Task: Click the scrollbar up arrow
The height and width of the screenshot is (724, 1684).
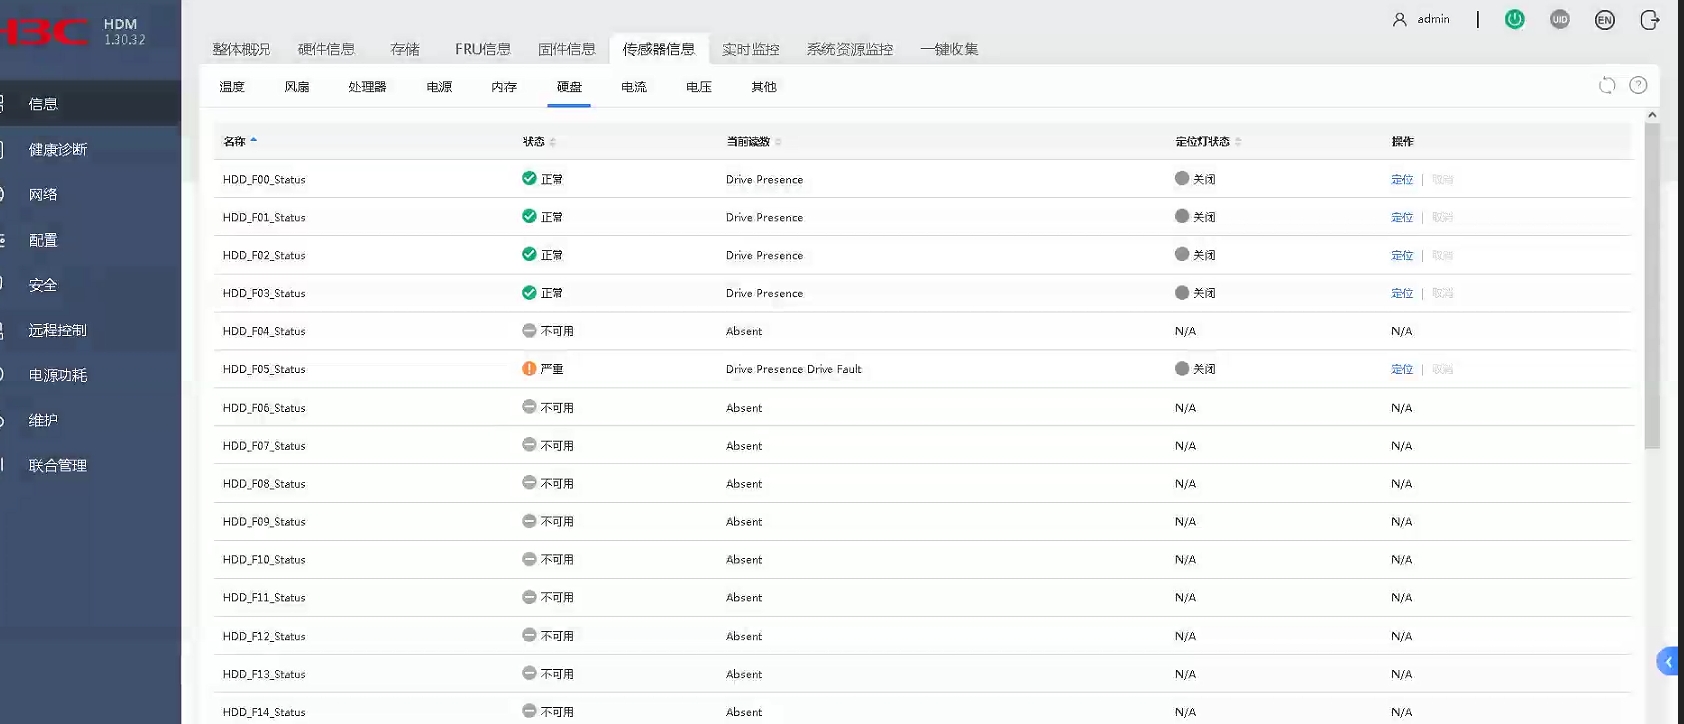Action: tap(1652, 115)
